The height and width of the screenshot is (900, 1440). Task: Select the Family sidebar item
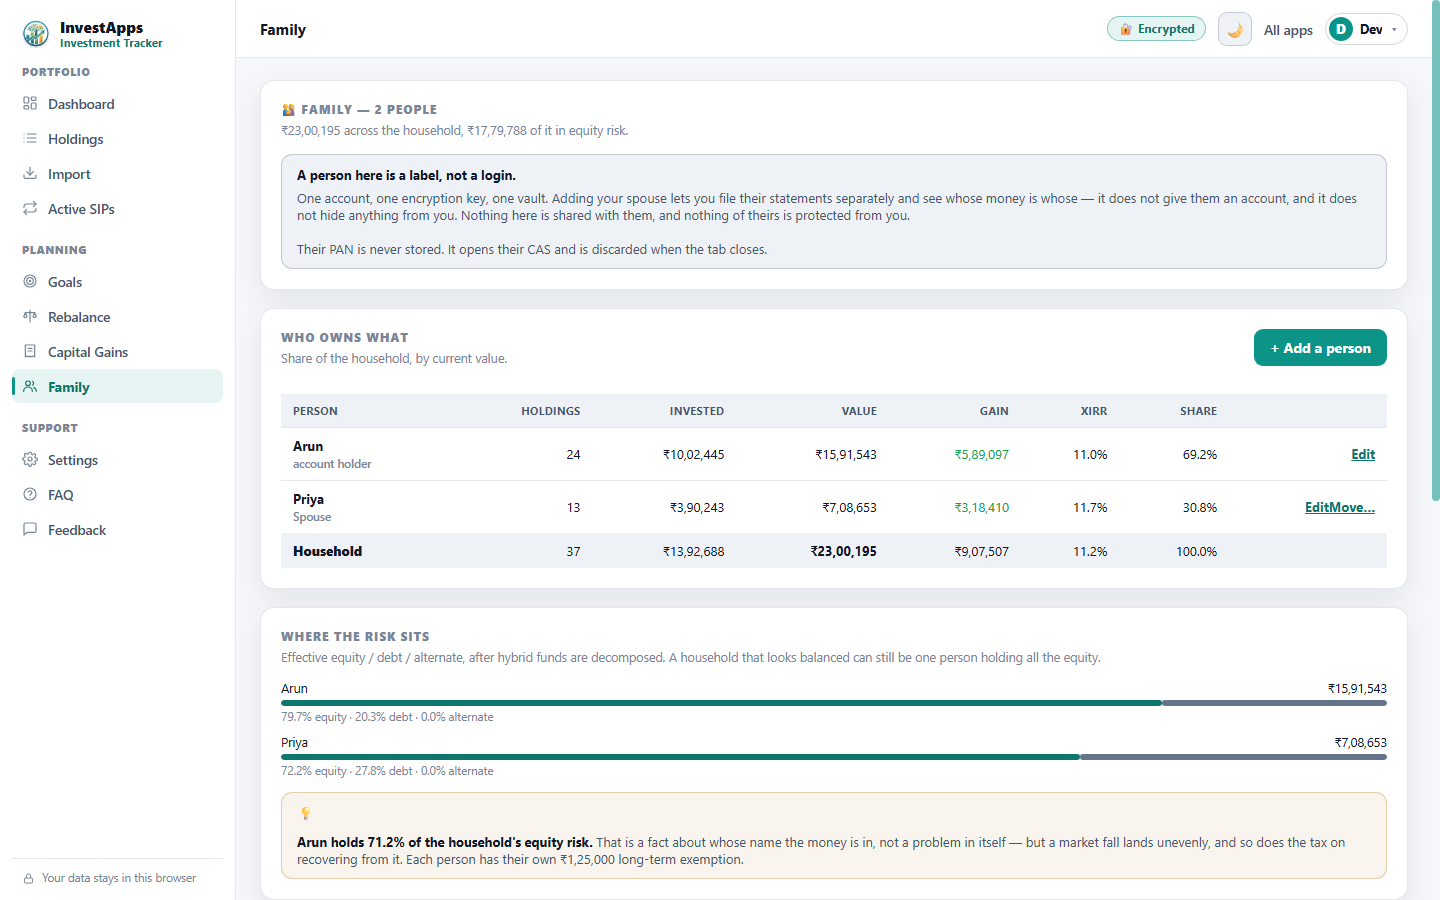pyautogui.click(x=117, y=386)
